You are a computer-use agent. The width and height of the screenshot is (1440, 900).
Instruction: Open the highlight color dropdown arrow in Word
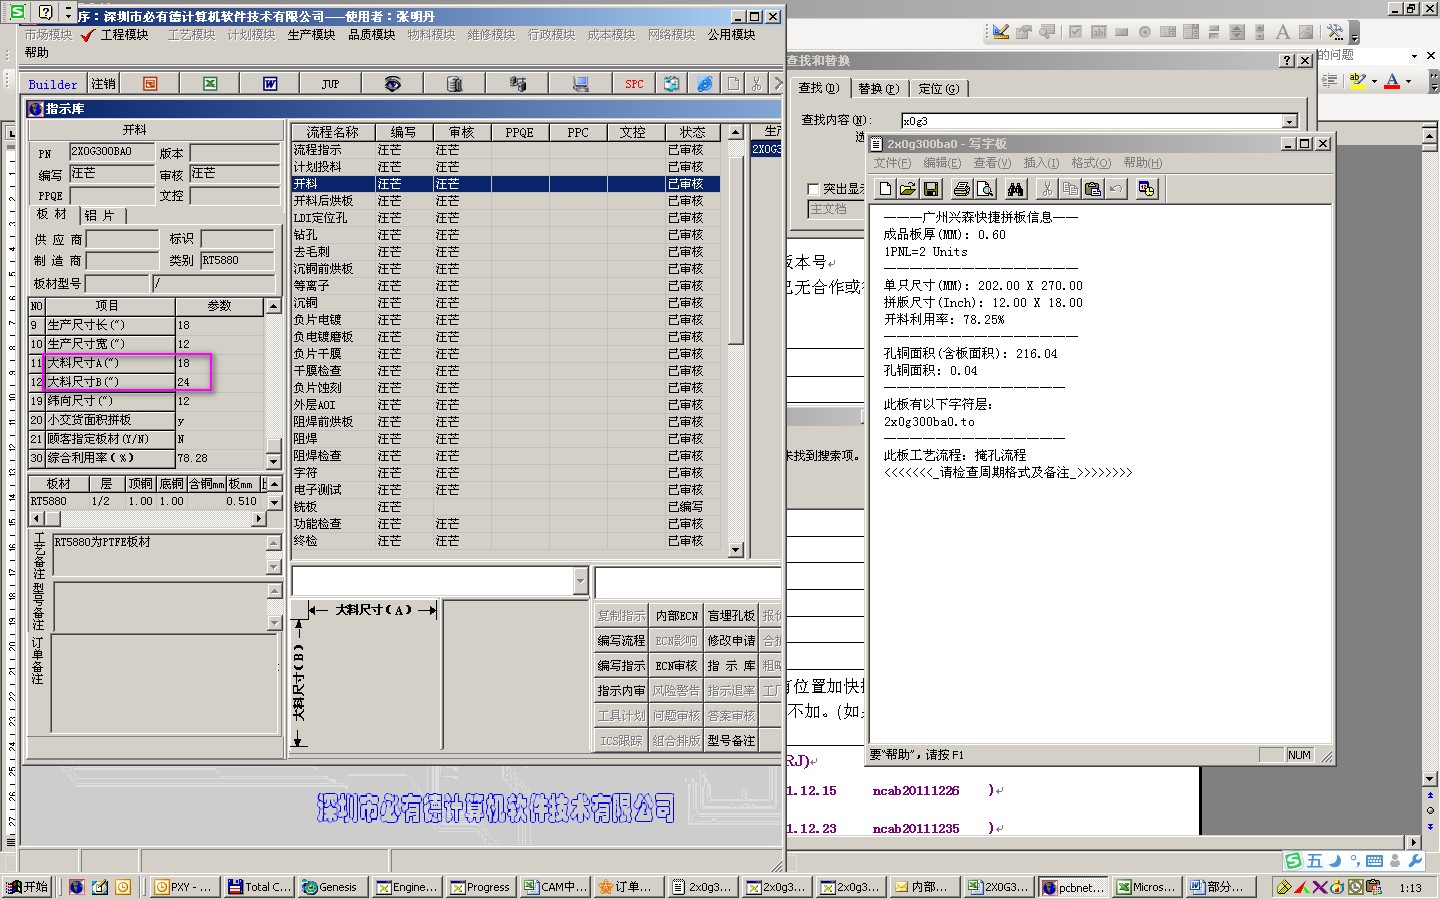click(1374, 81)
